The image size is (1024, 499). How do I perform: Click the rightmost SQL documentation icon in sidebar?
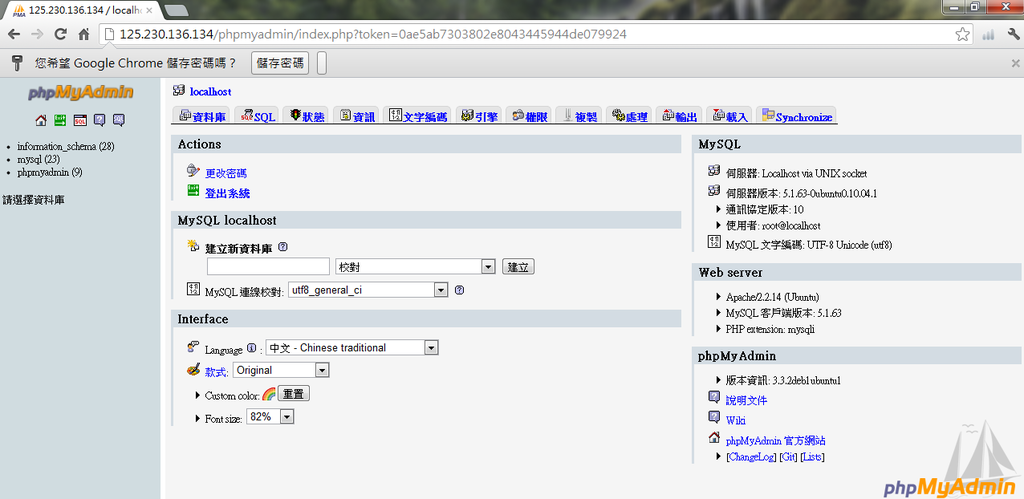(x=118, y=120)
